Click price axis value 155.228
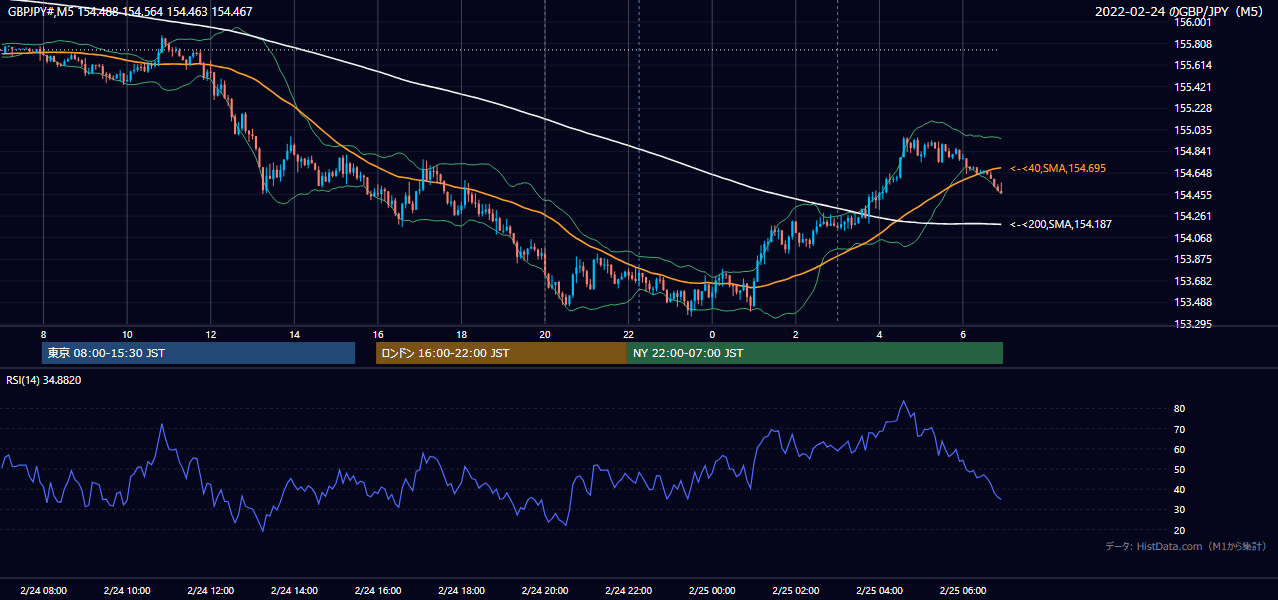This screenshot has height=600, width=1278. [1193, 108]
